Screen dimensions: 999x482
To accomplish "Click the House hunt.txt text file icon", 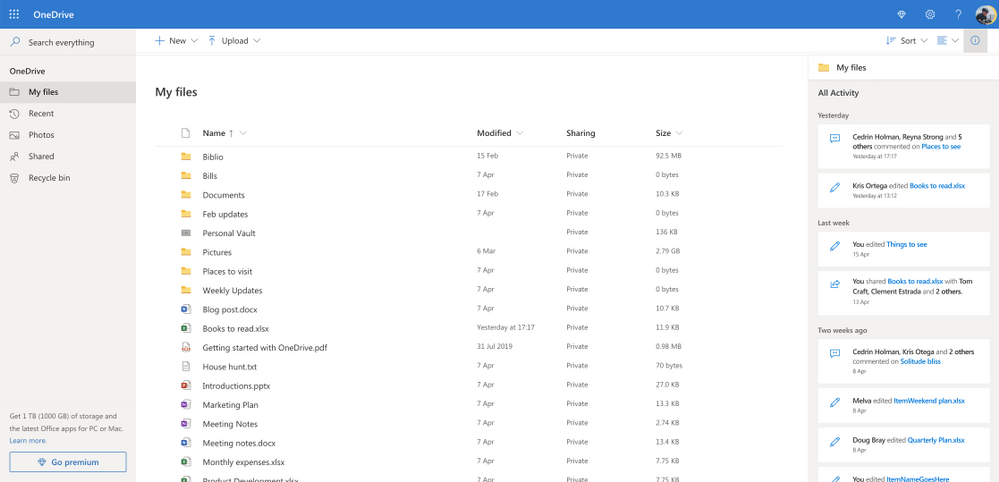I will (186, 366).
